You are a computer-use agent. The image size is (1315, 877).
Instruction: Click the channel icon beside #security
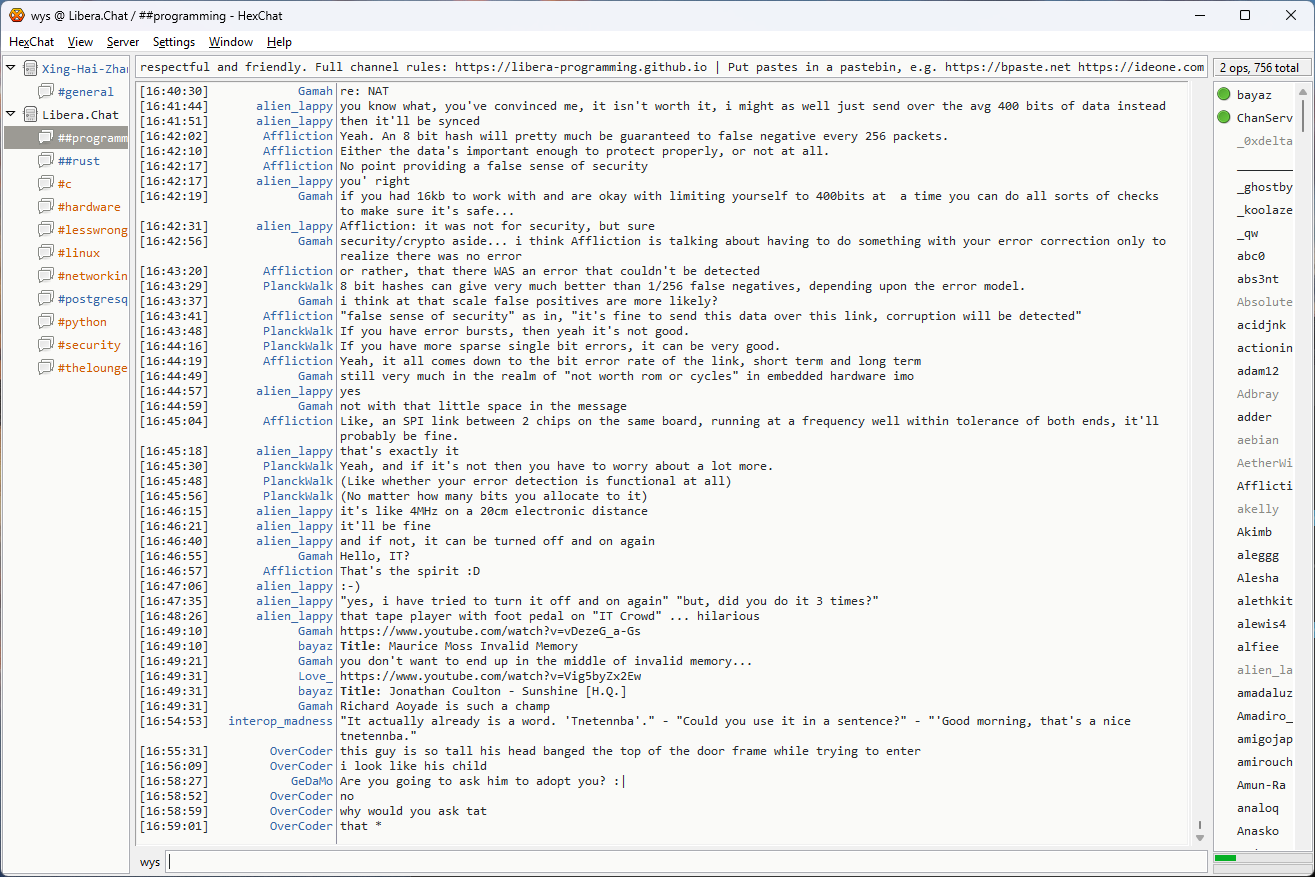click(46, 345)
